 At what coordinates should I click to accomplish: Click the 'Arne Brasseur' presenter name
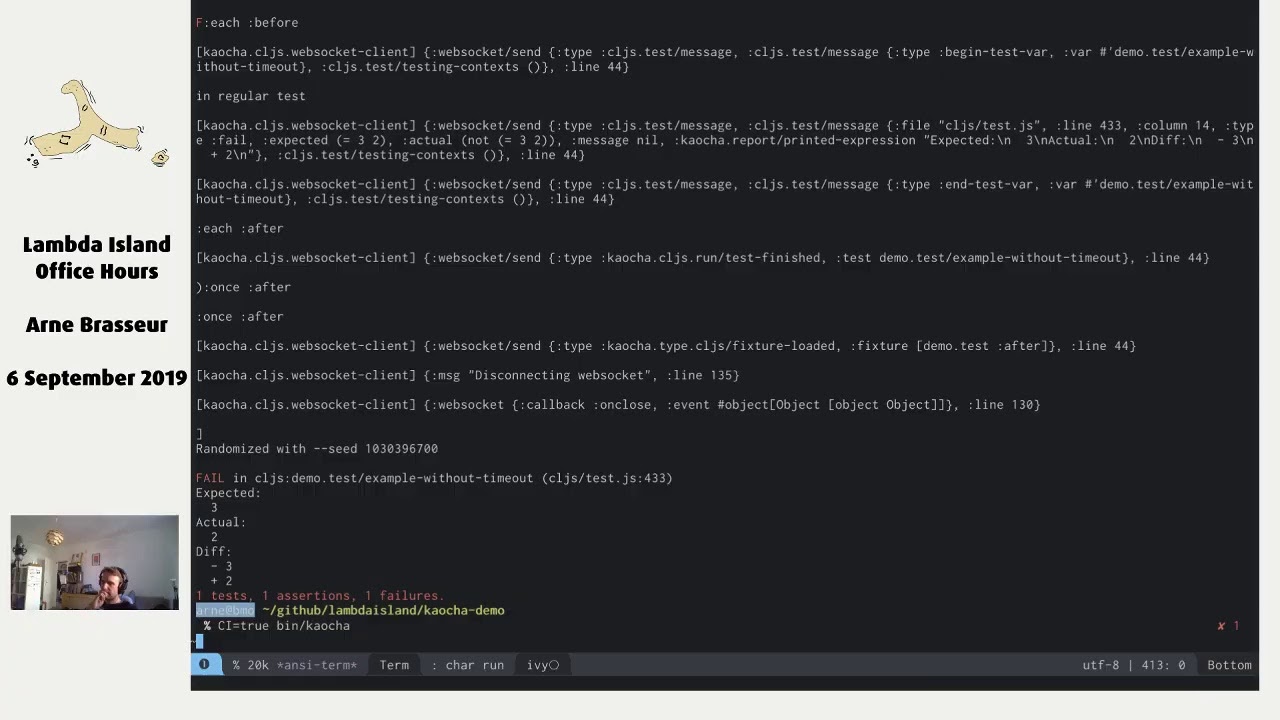click(97, 325)
